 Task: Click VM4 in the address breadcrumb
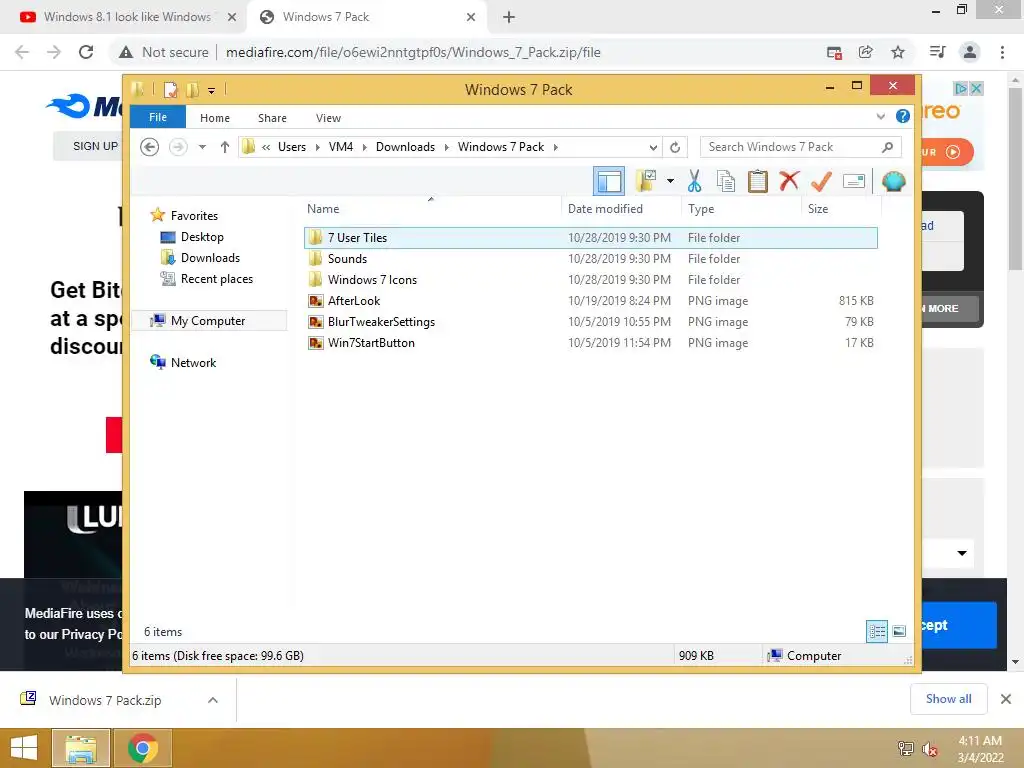pyautogui.click(x=341, y=147)
